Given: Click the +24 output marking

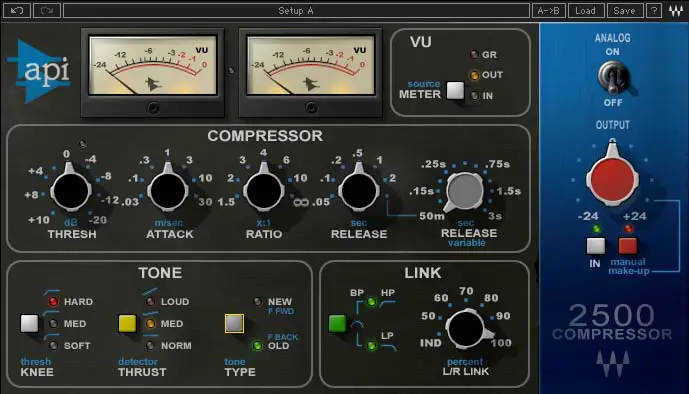Looking at the screenshot, I should click(x=635, y=216).
